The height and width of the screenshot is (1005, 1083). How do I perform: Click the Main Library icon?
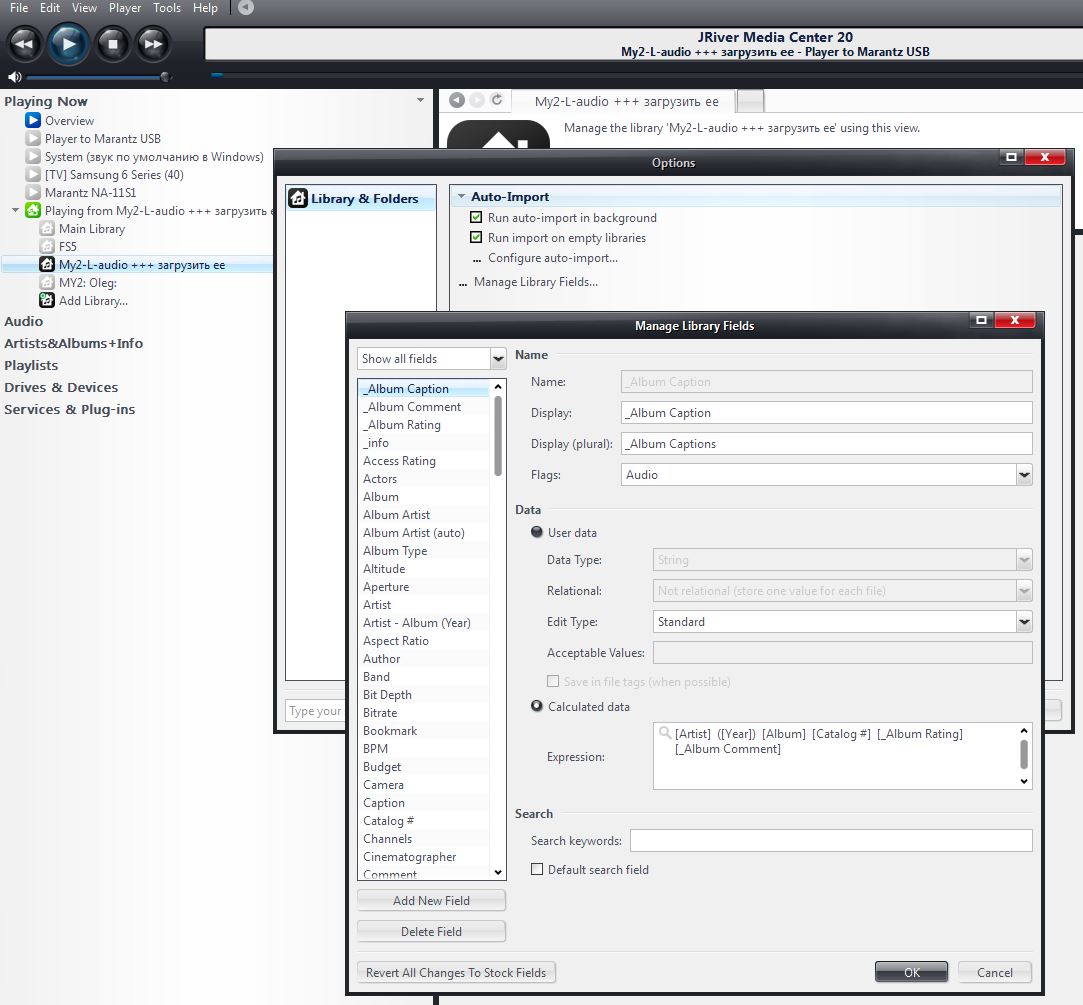coord(47,228)
